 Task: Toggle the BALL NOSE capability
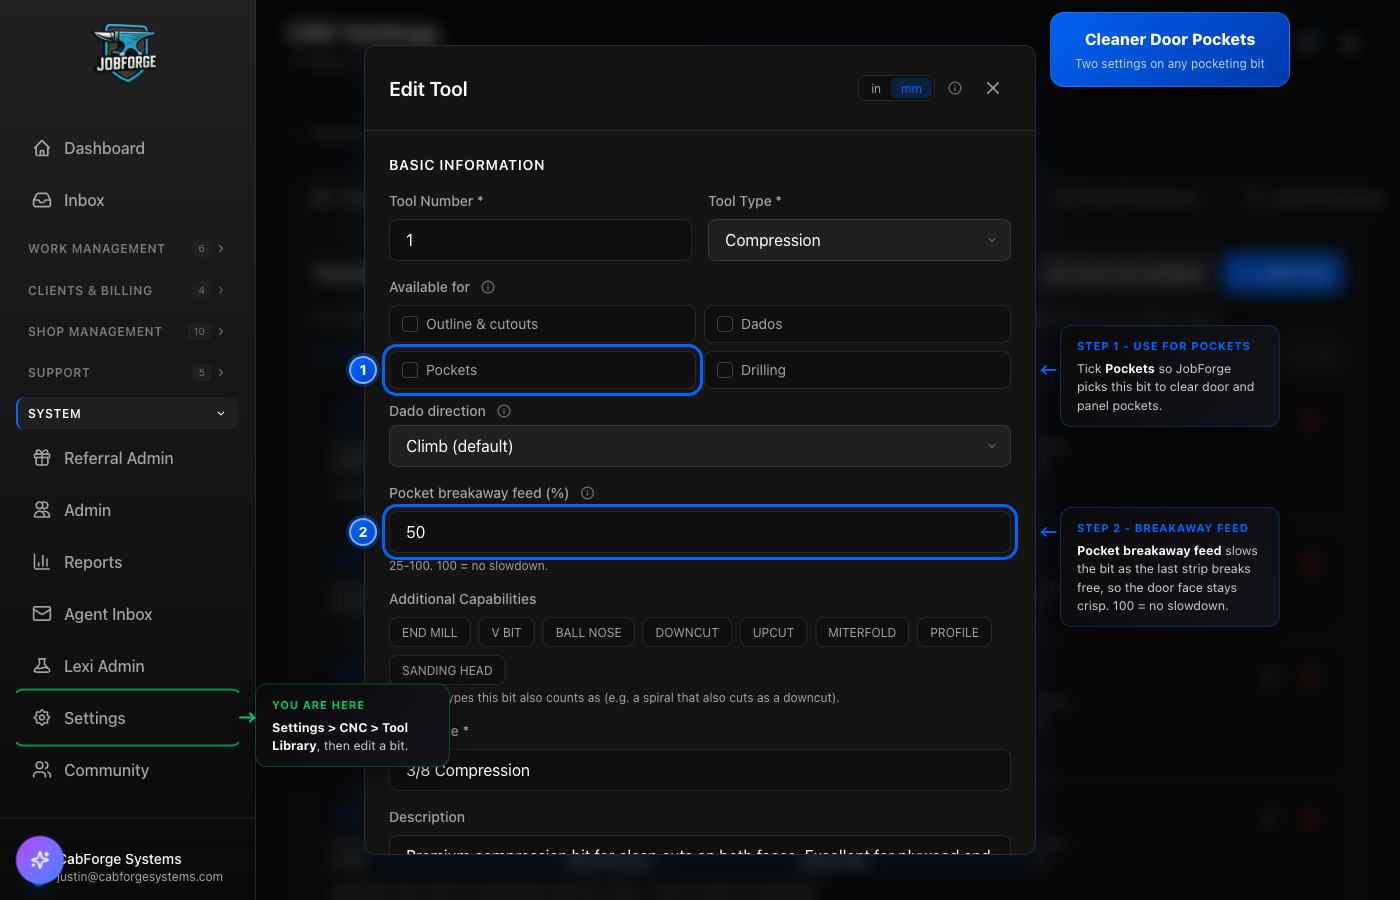click(x=589, y=633)
